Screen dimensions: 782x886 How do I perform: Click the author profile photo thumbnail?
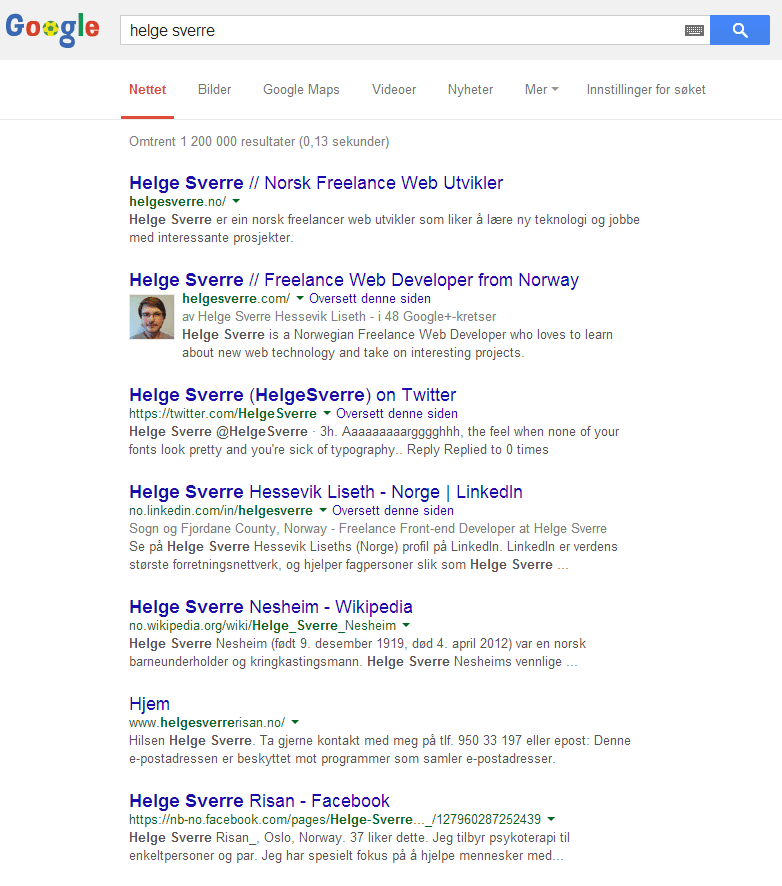coord(151,317)
